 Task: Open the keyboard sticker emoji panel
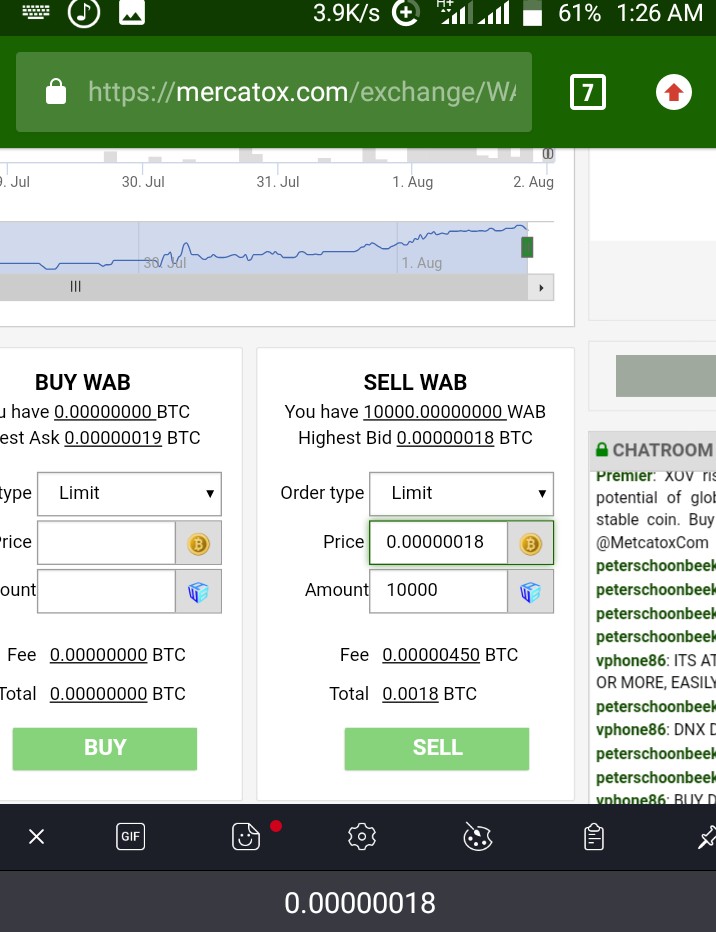coord(246,837)
